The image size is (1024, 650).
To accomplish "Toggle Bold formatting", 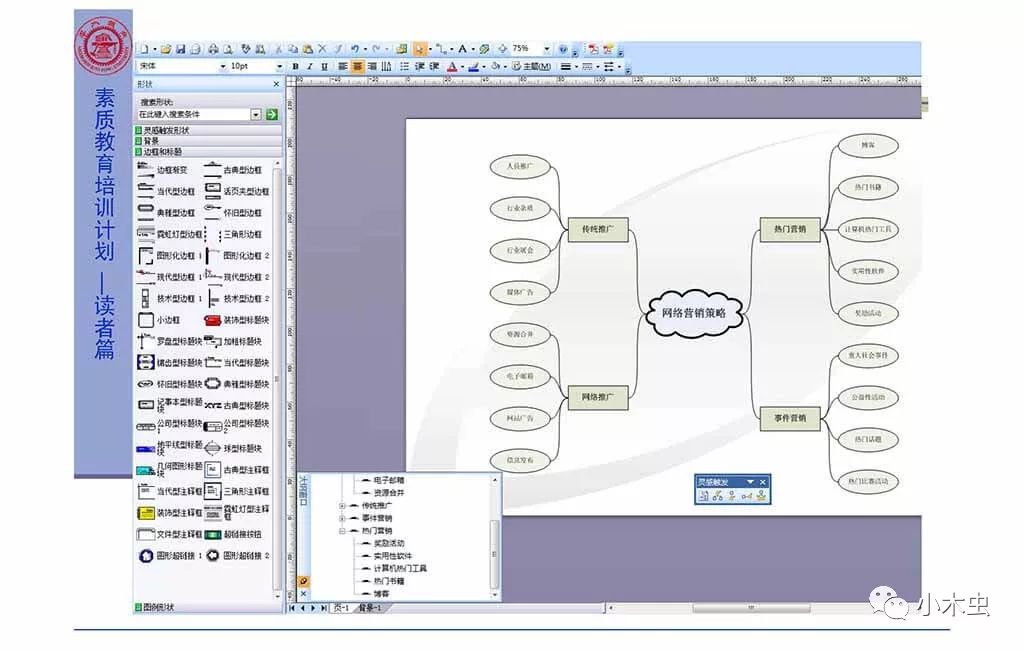I will [295, 67].
